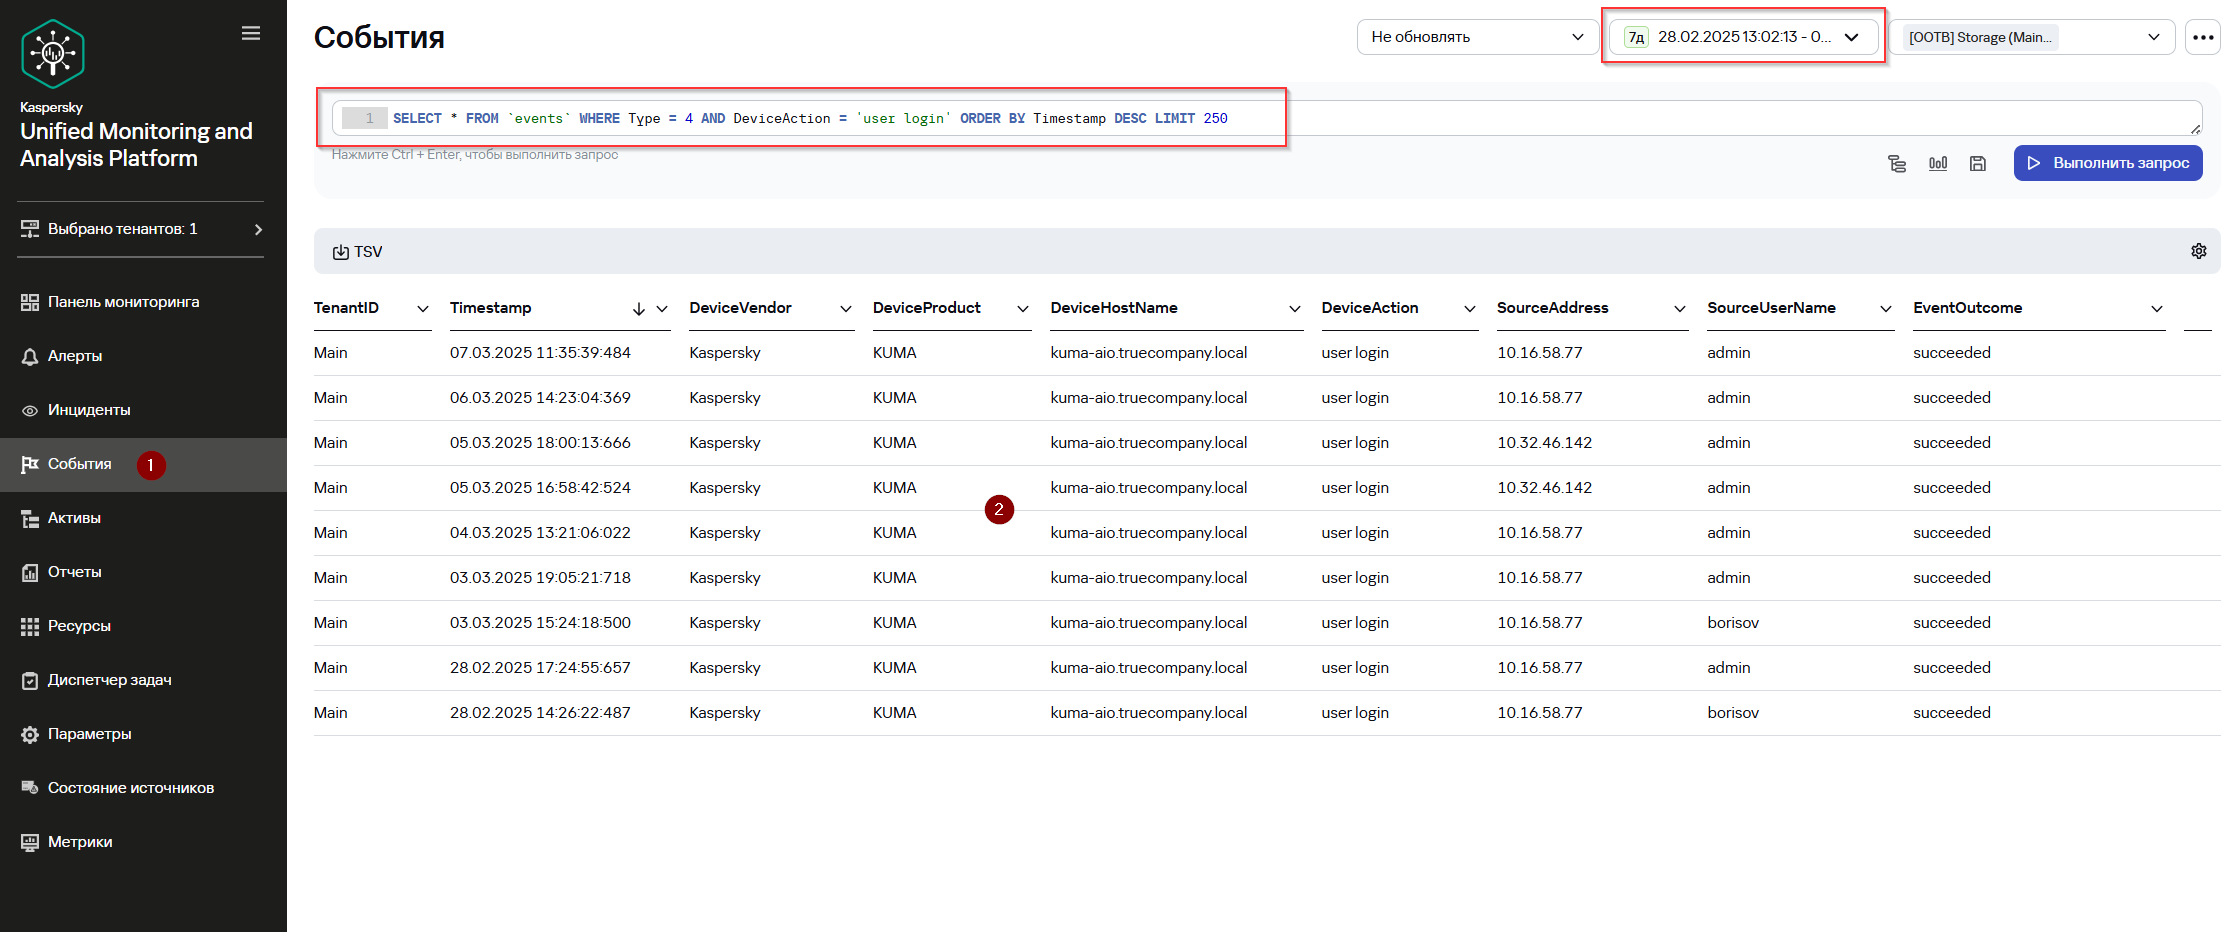Open the statistics bar-chart icon
This screenshot has height=932, width=2236.
tap(1938, 163)
